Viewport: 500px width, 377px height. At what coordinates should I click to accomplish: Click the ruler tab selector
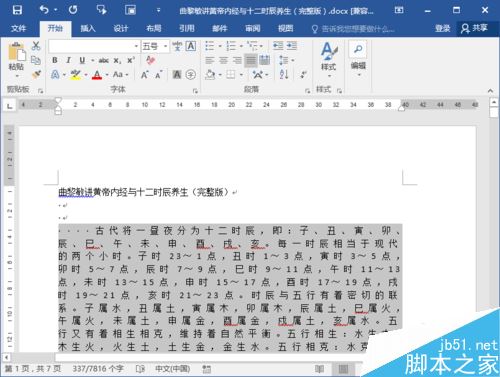pos(10,106)
